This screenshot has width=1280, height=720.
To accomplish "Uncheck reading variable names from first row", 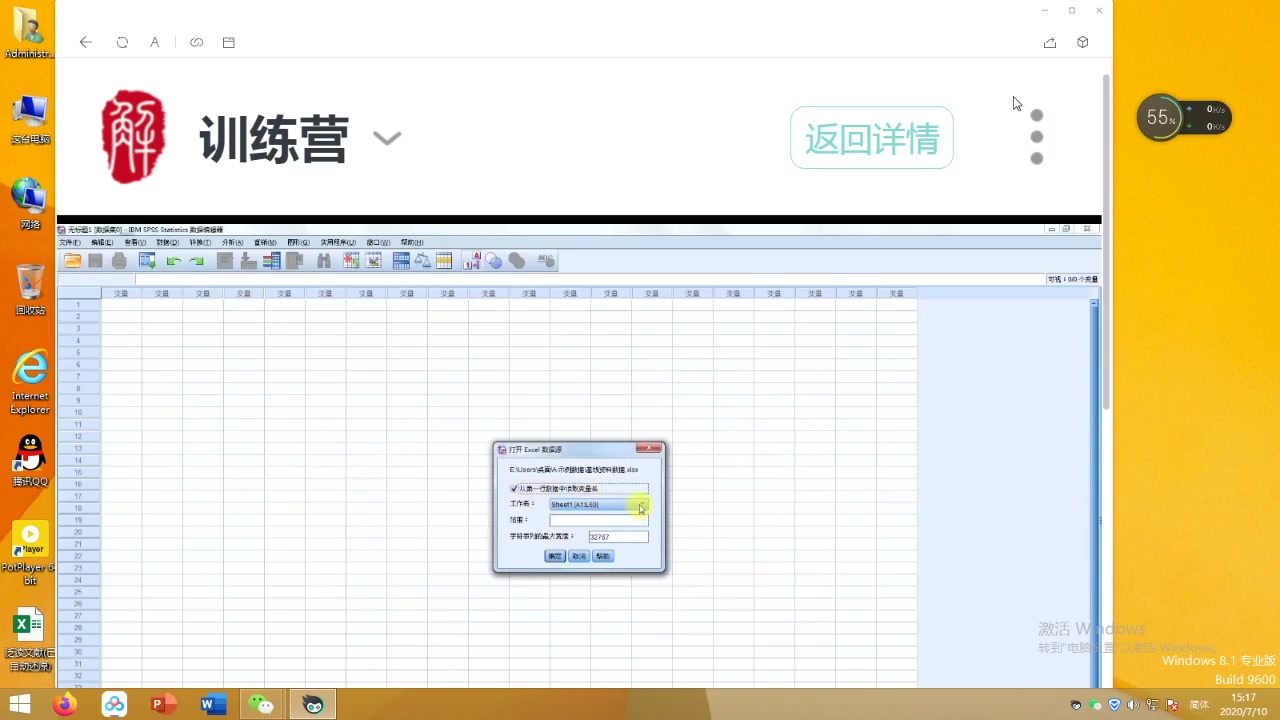I will (513, 488).
